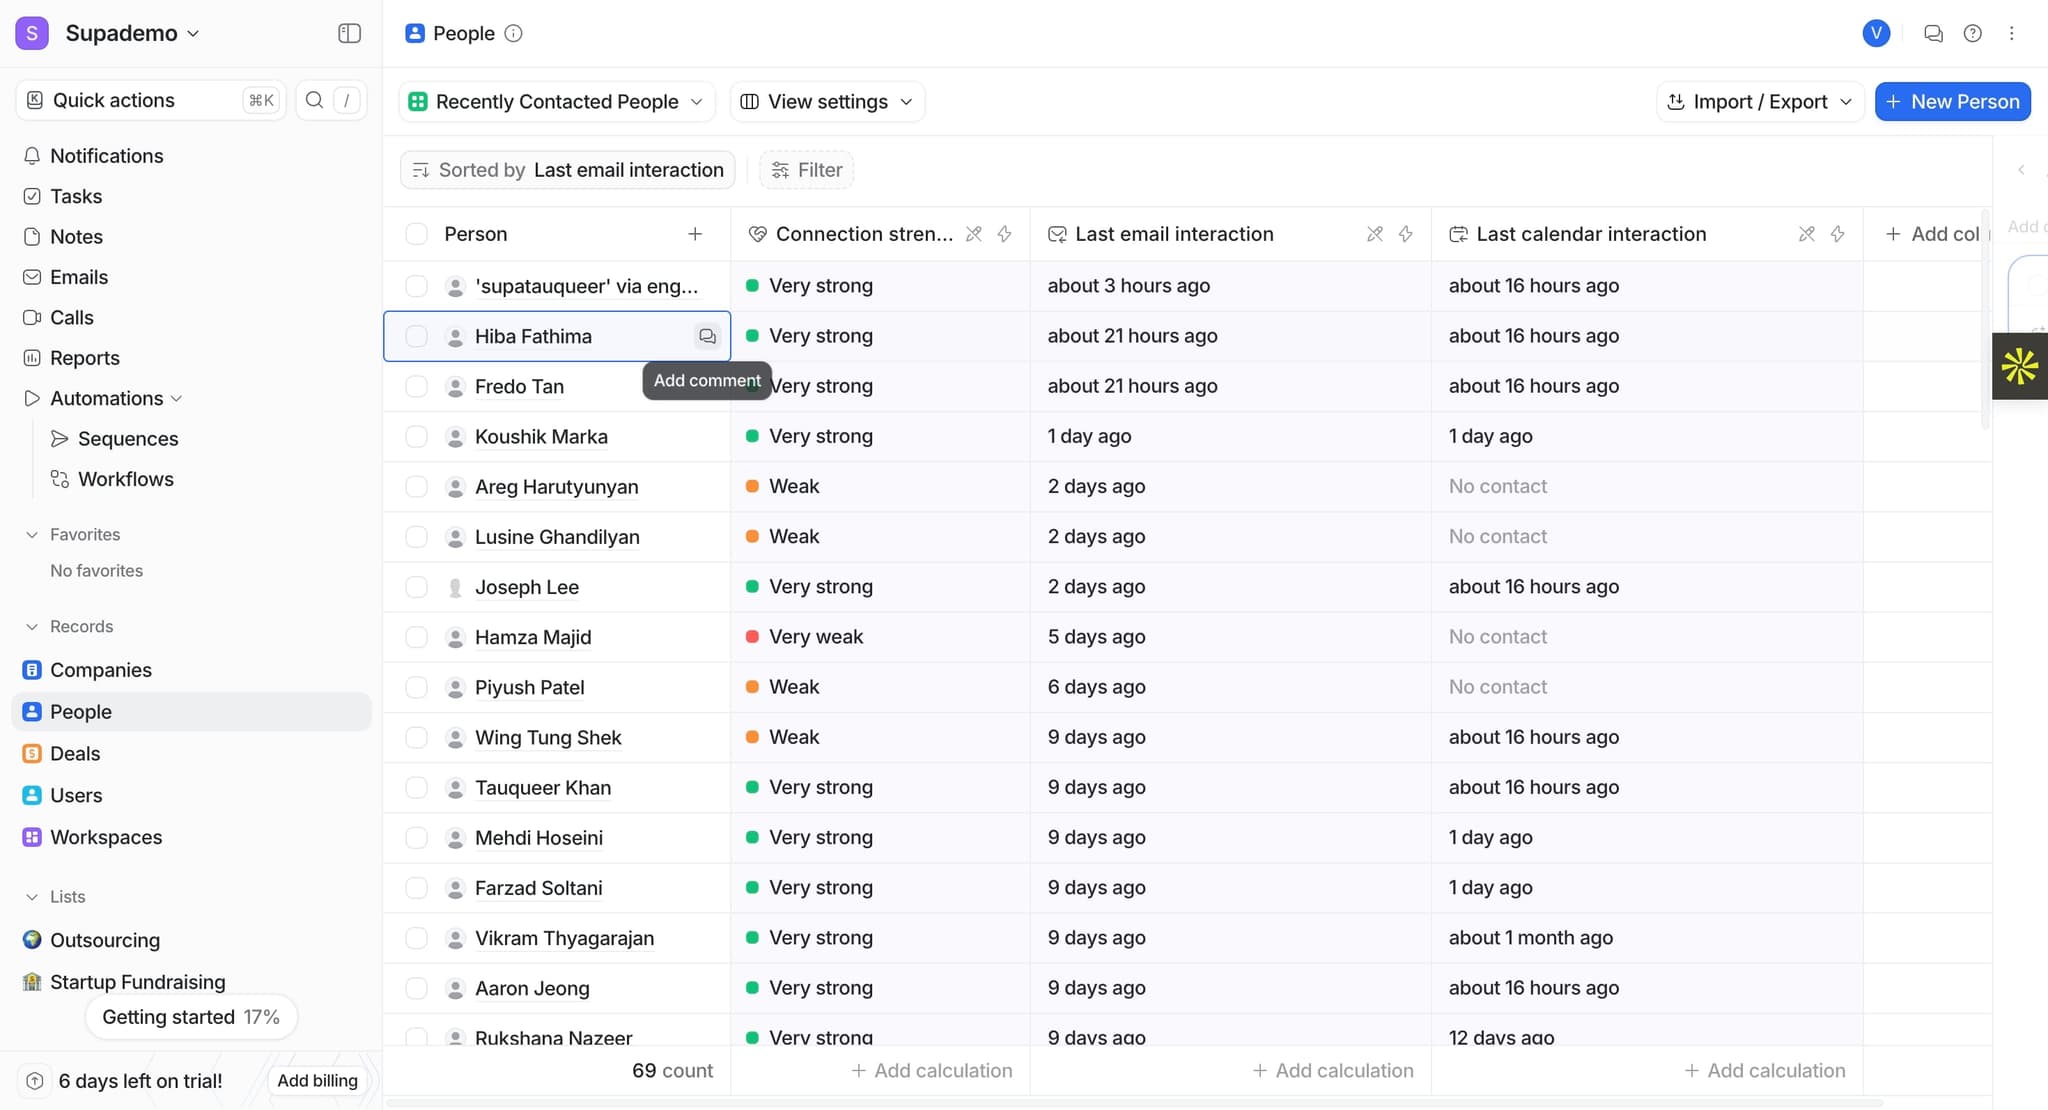
Task: Select Koushik Marka row checkbox
Action: point(416,437)
